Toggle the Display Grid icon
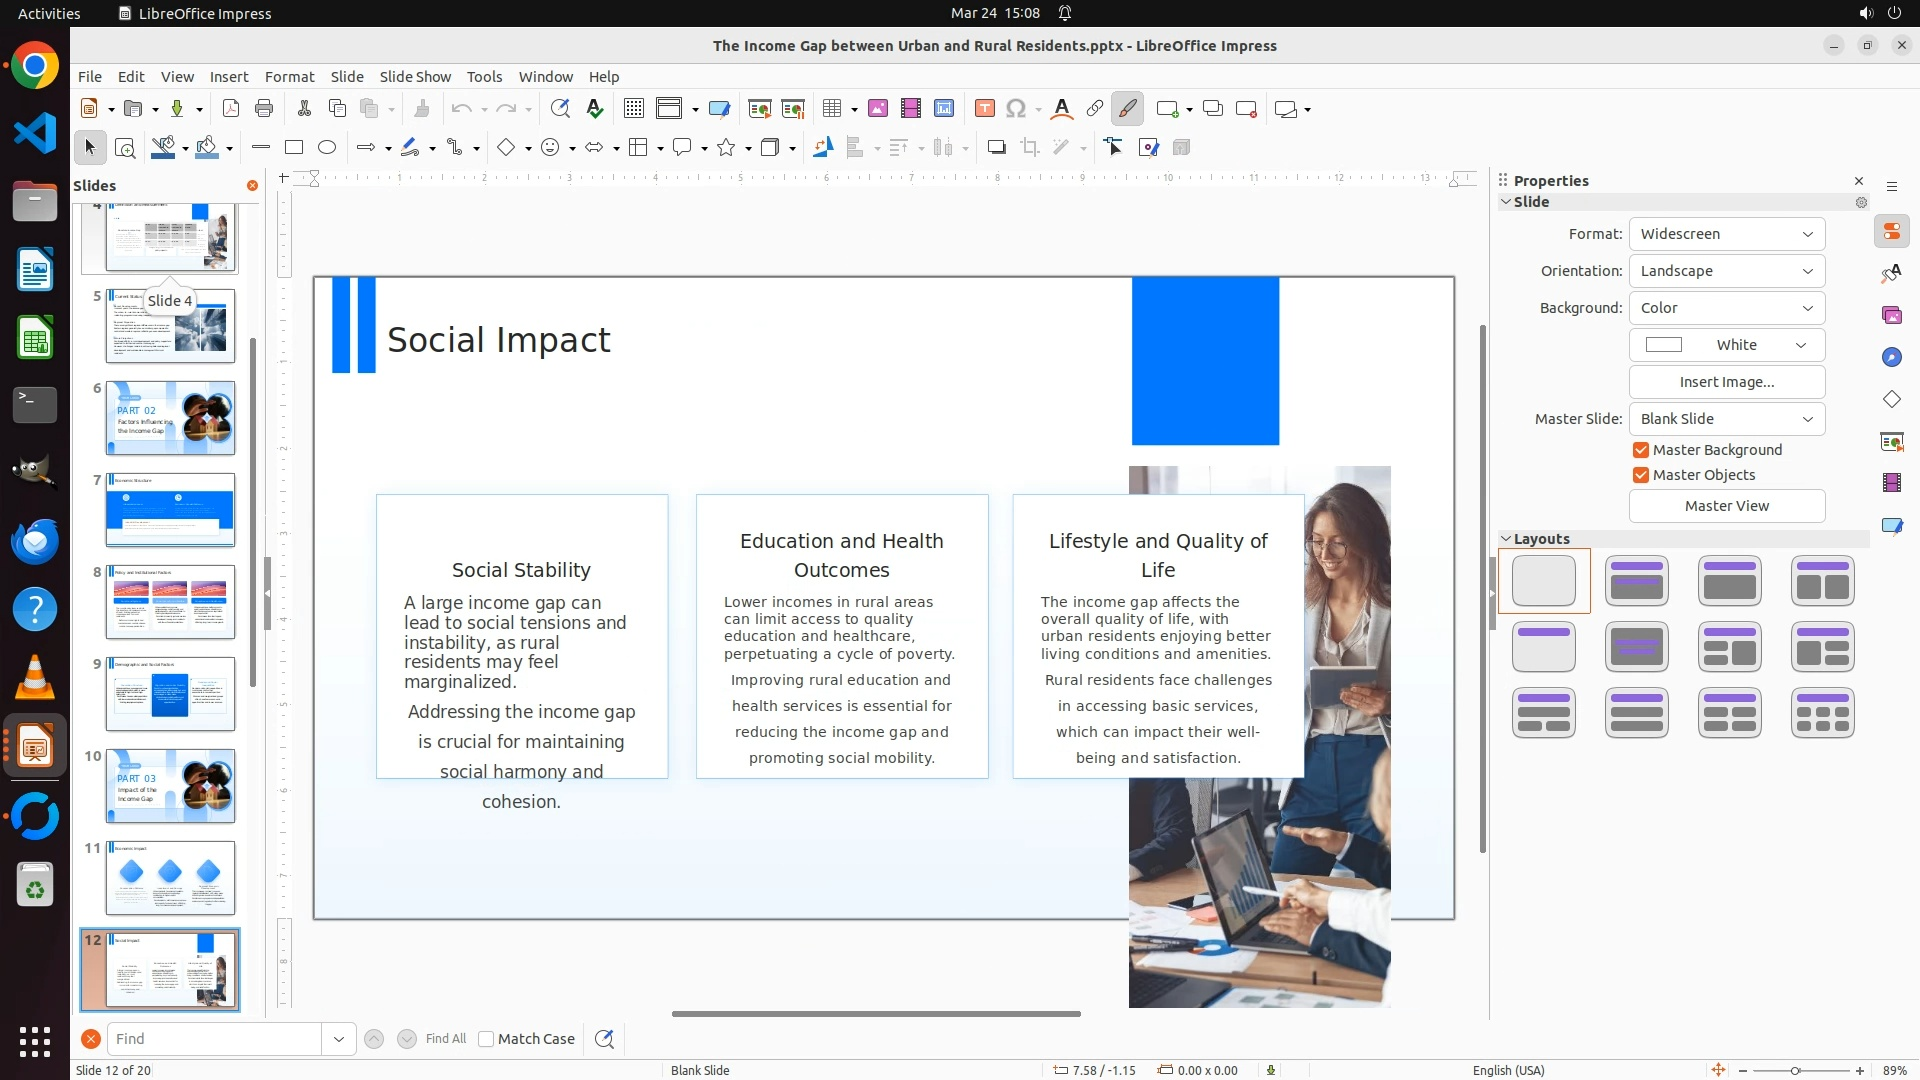This screenshot has height=1080, width=1920. pyautogui.click(x=633, y=109)
